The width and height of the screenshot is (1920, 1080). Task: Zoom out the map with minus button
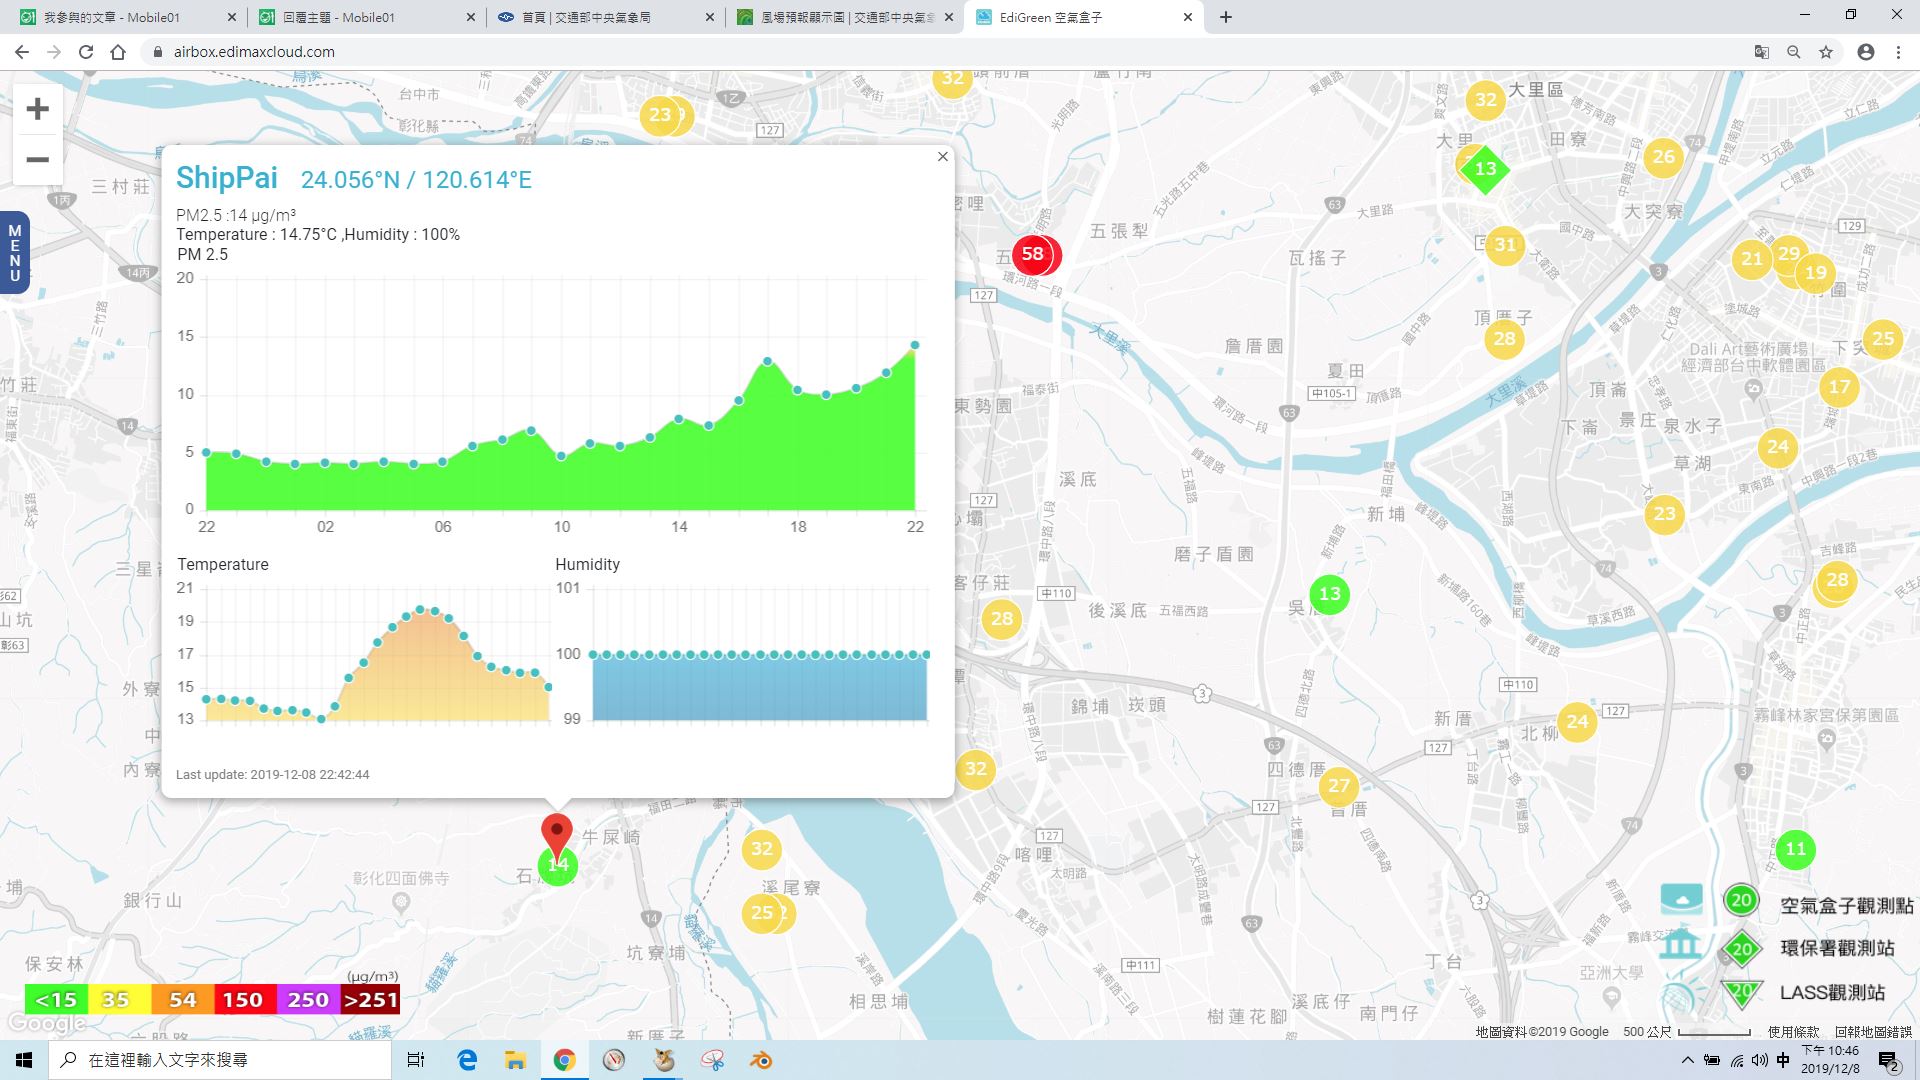(x=38, y=160)
